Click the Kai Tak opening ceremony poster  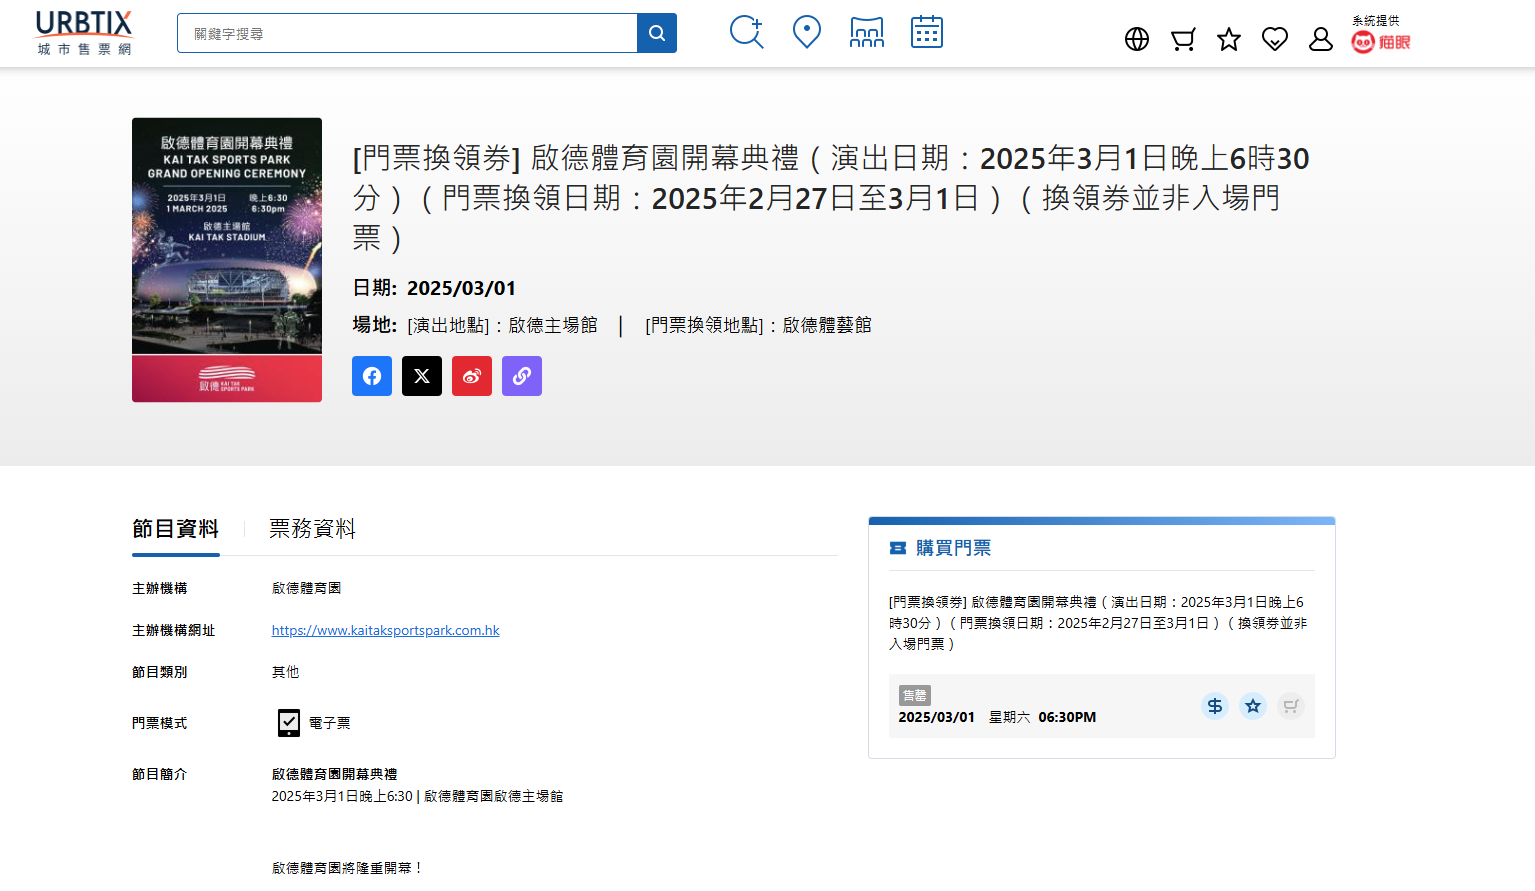click(x=227, y=259)
